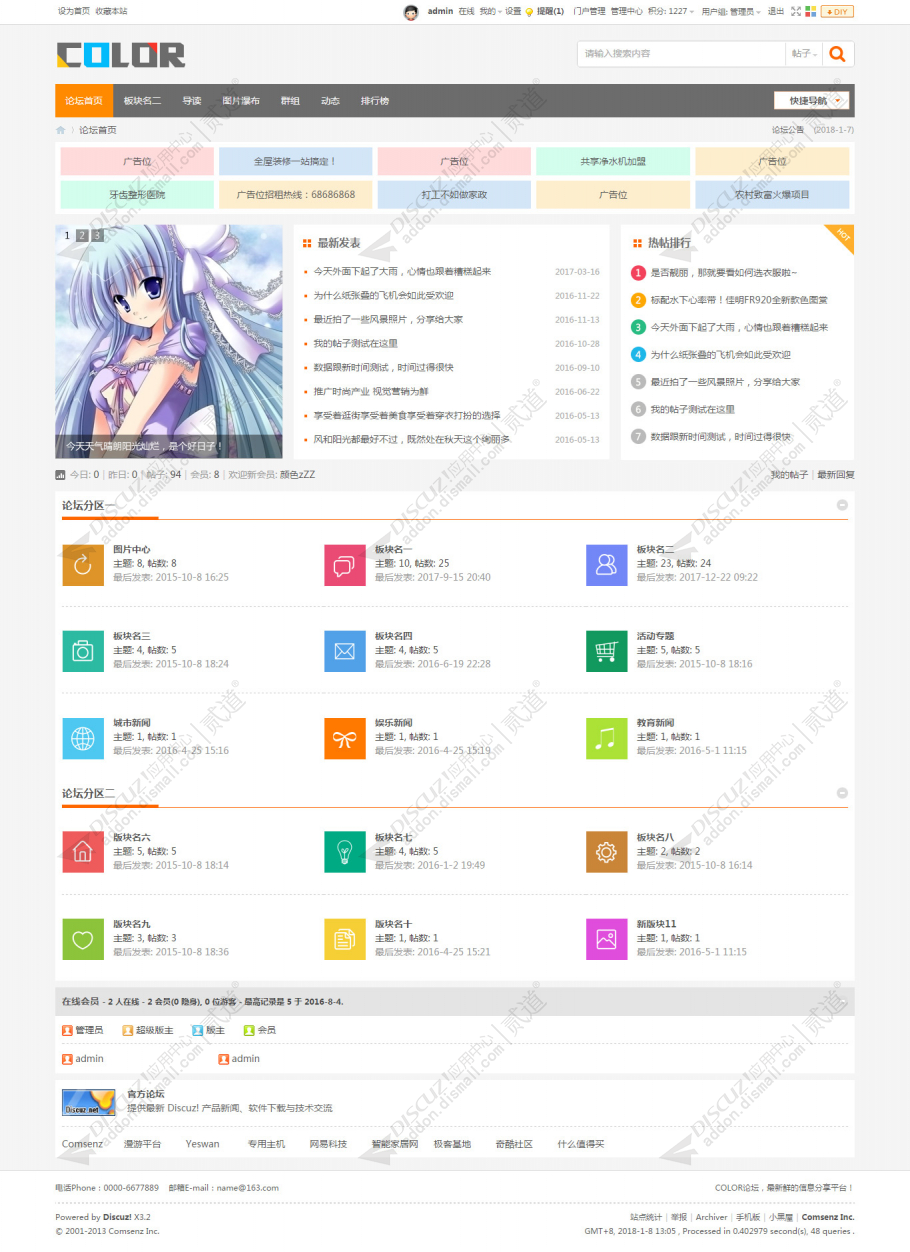Select the 板块名二 nav tab

[x=142, y=100]
